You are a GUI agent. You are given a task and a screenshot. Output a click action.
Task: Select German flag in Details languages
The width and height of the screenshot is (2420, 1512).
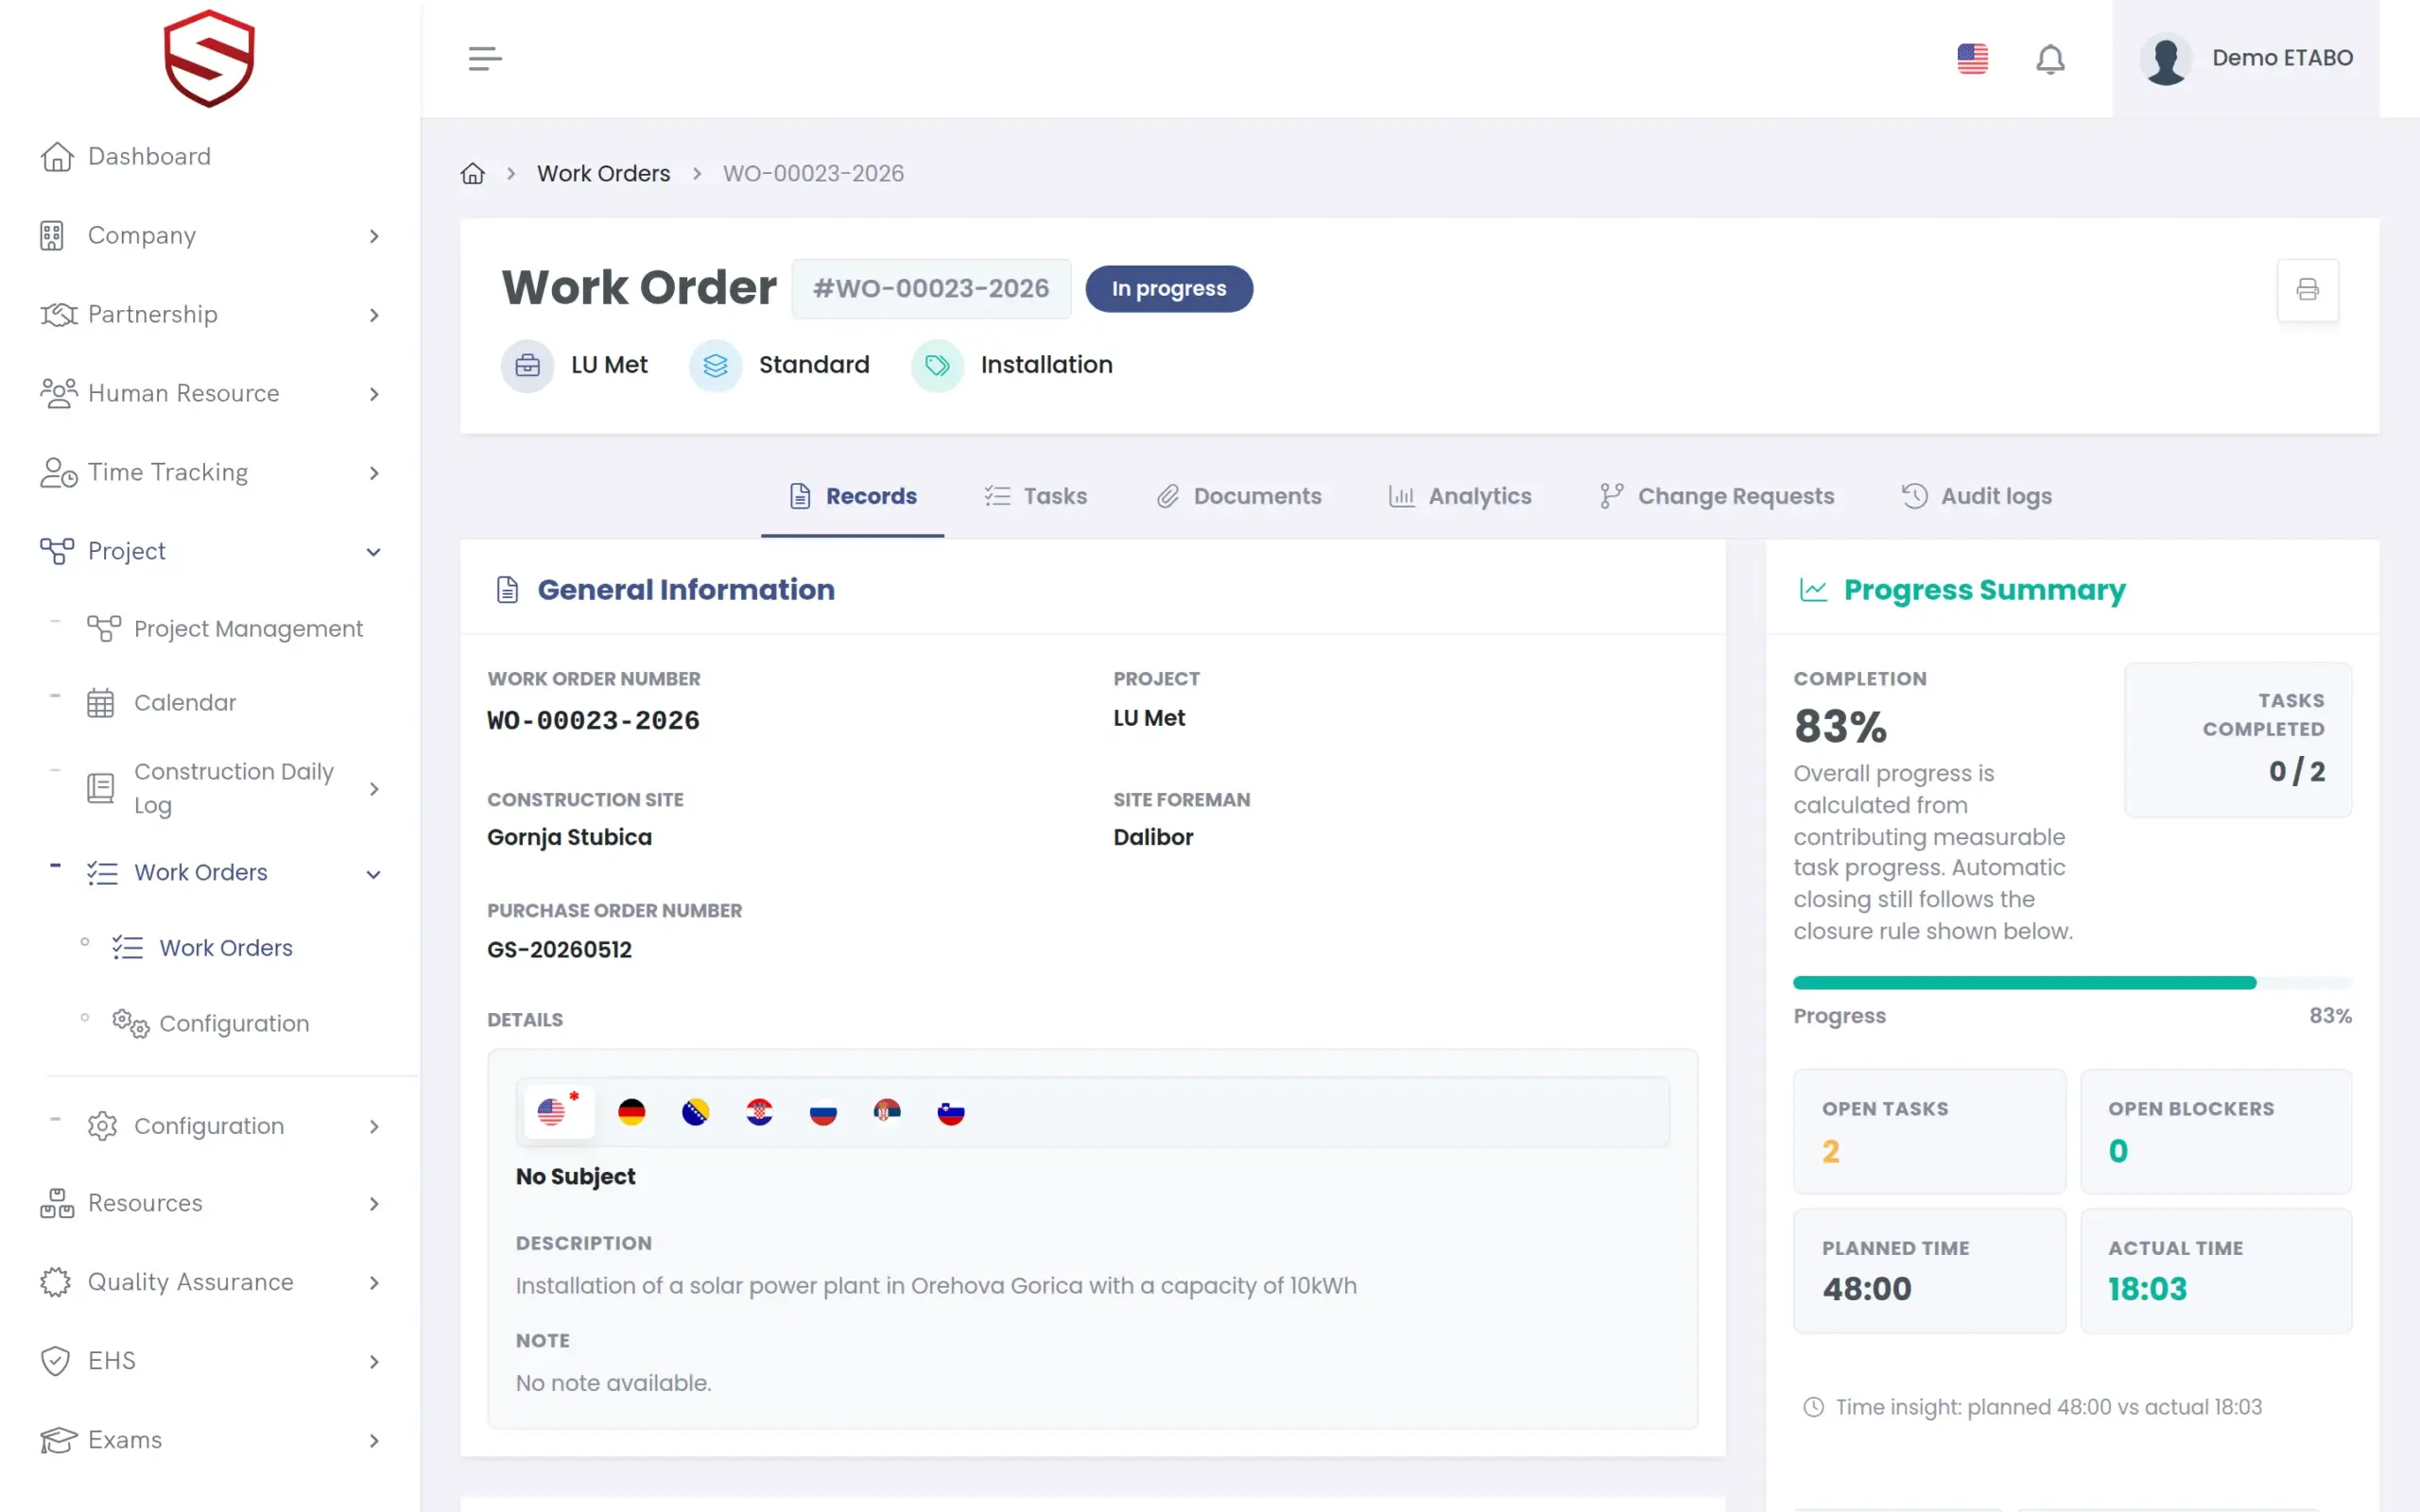(x=632, y=1112)
